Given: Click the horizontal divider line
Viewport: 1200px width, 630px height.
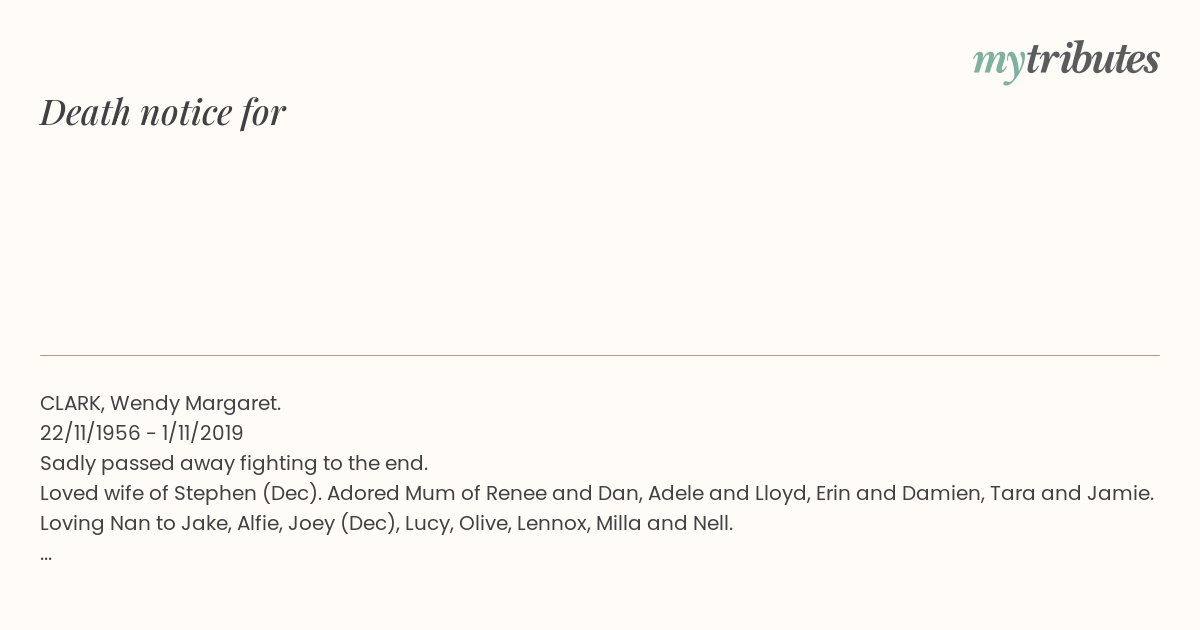Looking at the screenshot, I should [600, 355].
